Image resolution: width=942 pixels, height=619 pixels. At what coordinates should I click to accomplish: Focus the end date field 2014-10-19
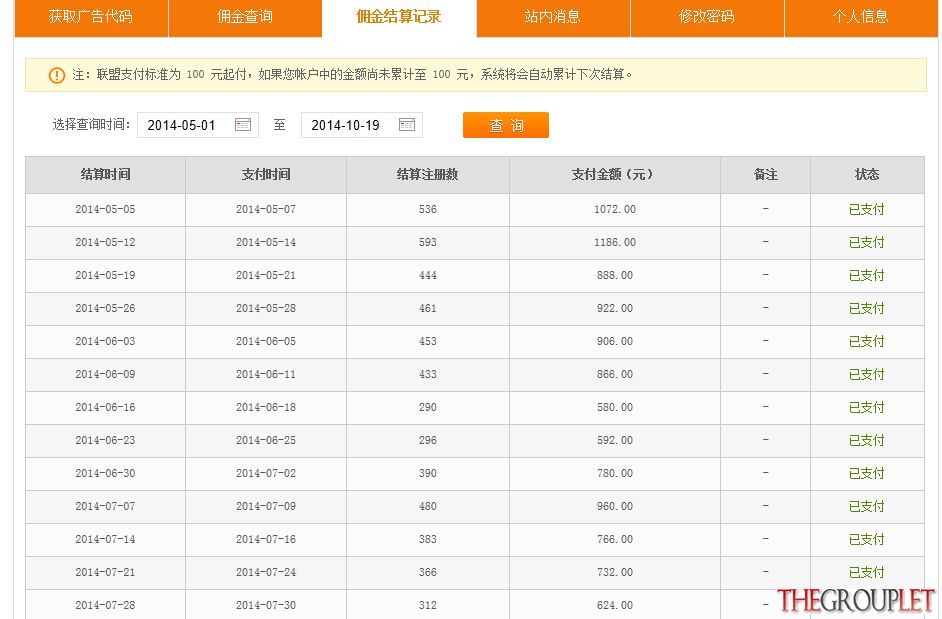coord(362,125)
